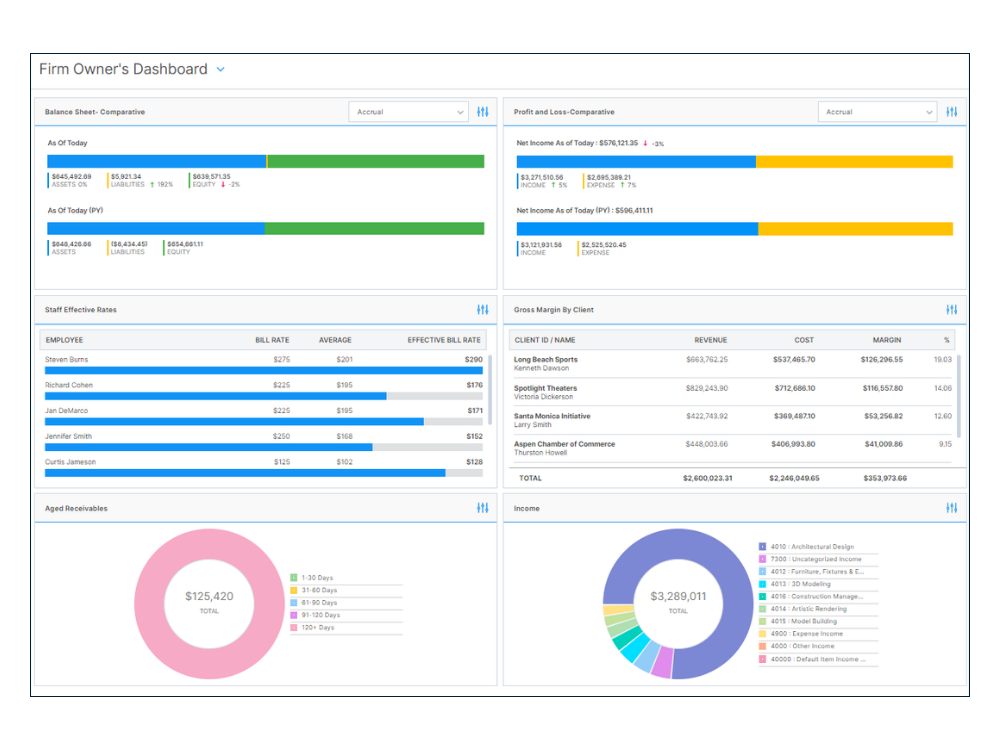Expand the Firm Owner's Dashboard chevron
The image size is (1000, 750).
221,70
